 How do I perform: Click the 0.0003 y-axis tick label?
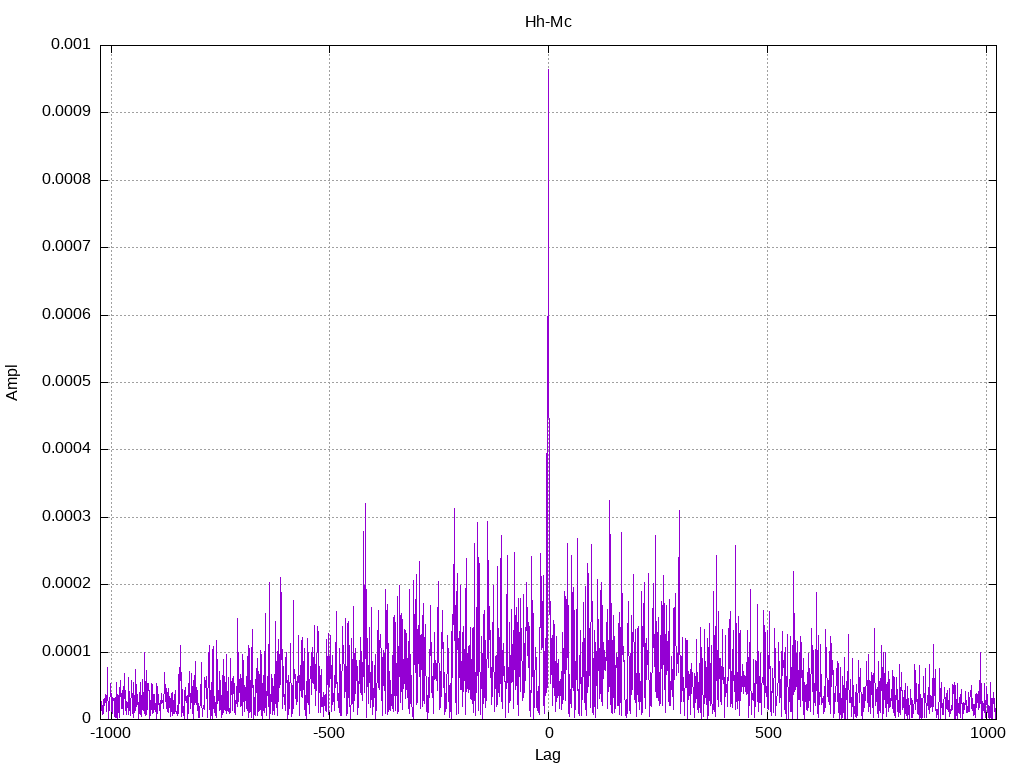66,517
